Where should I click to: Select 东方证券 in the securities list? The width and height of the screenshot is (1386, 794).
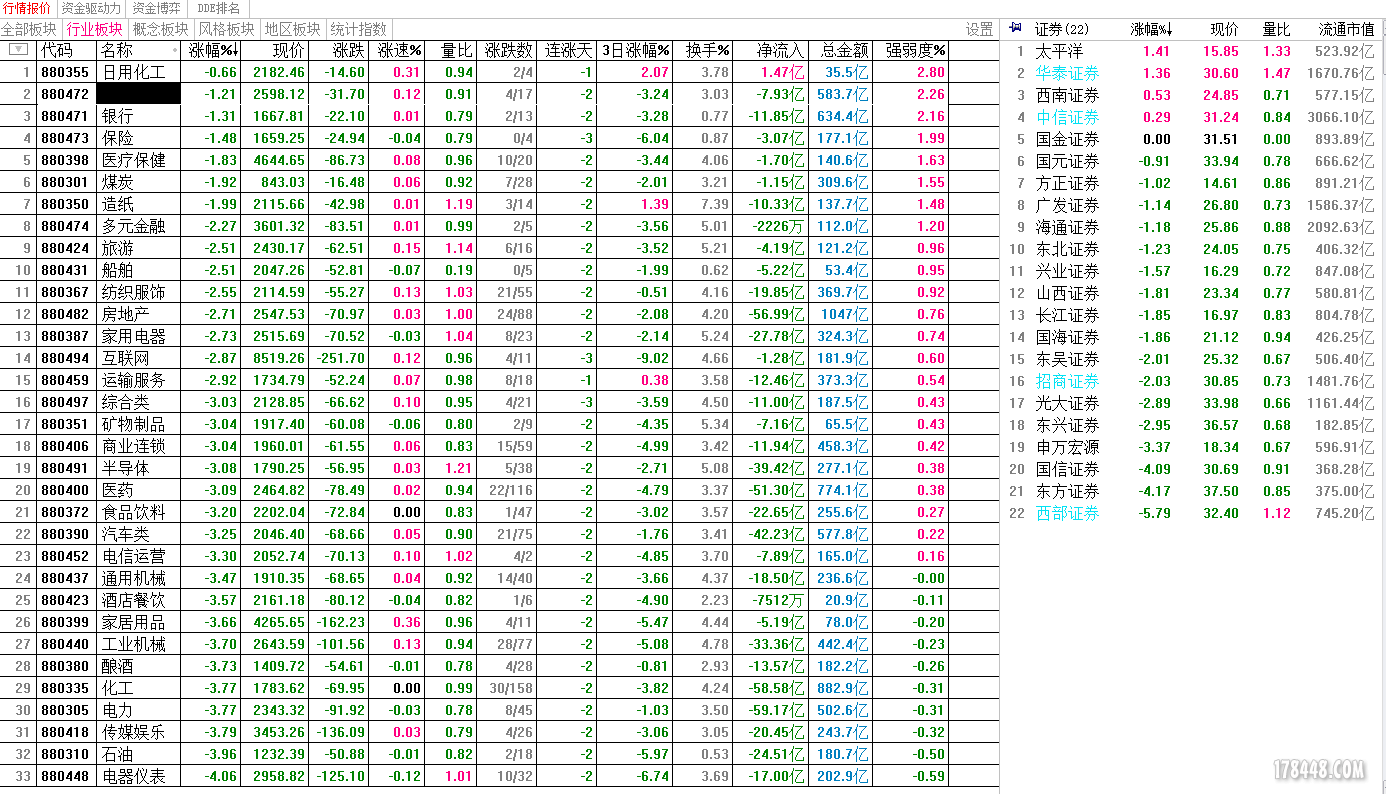(1193, 491)
